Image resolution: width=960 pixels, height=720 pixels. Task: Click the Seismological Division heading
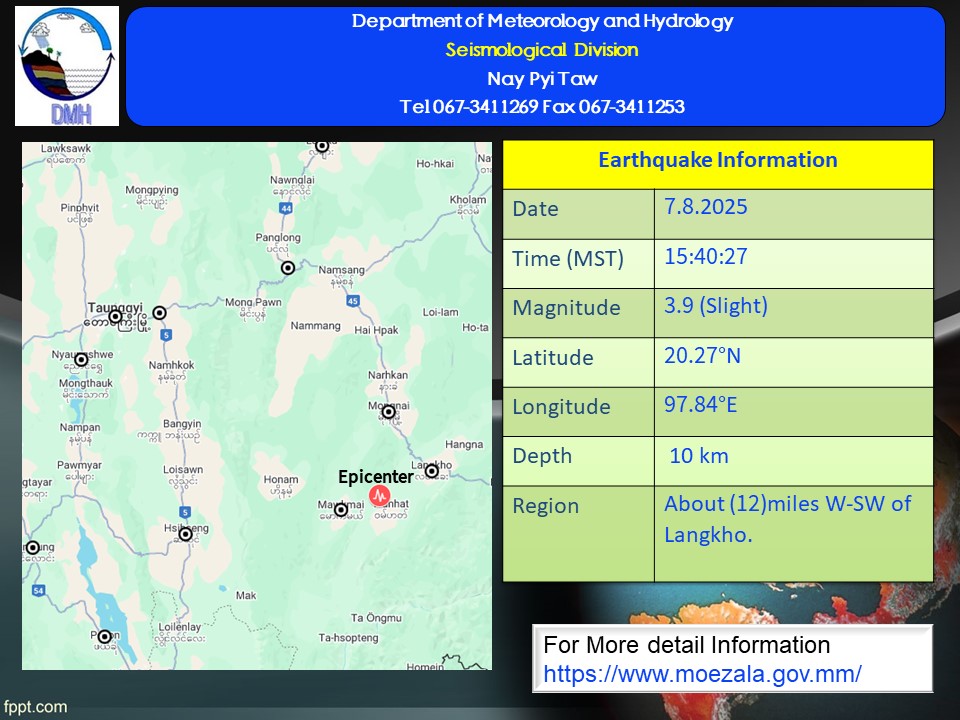pos(542,50)
